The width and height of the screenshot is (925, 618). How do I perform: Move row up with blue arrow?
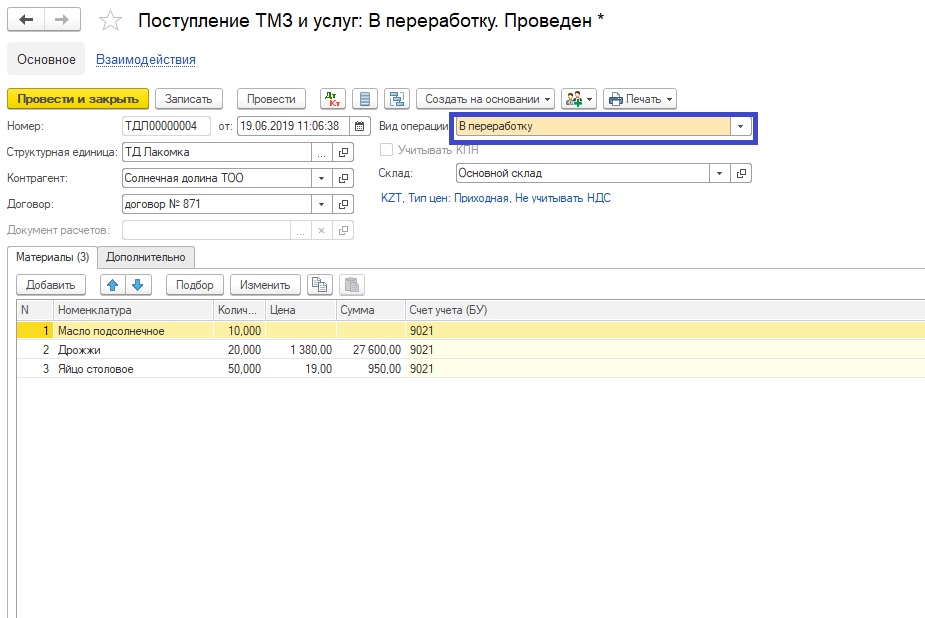(113, 285)
